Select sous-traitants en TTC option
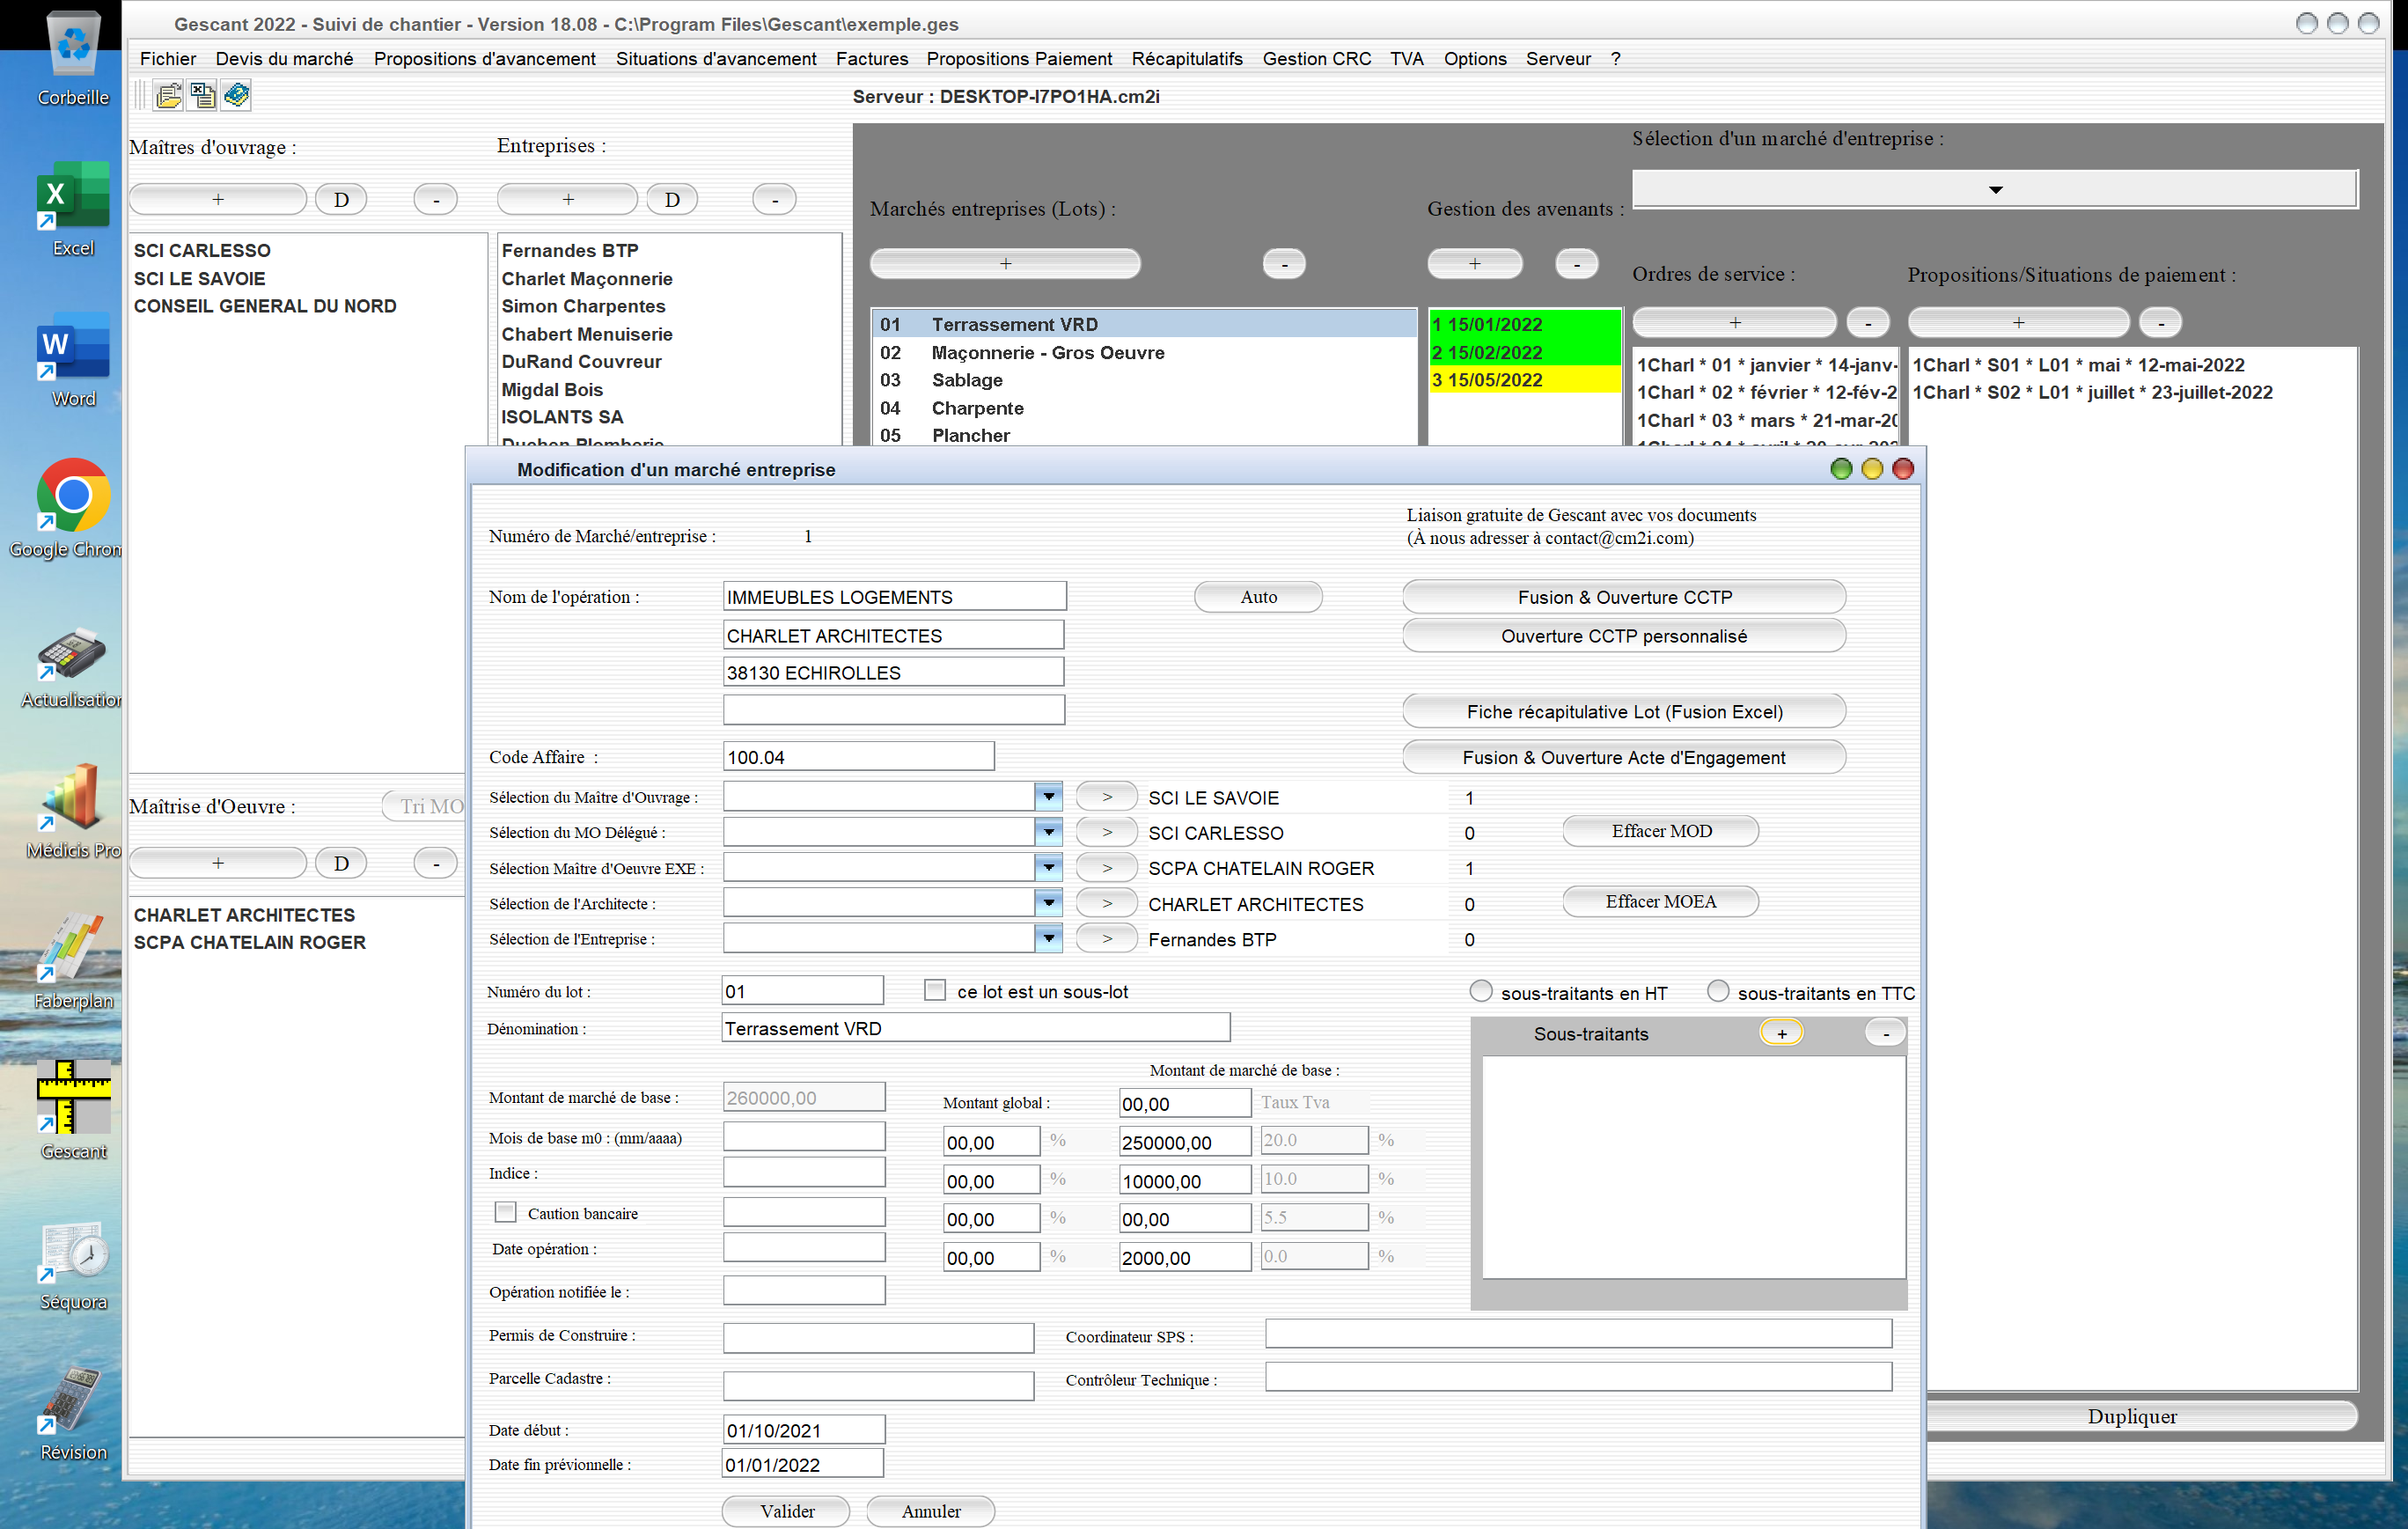Viewport: 2408px width, 1529px height. click(1718, 991)
